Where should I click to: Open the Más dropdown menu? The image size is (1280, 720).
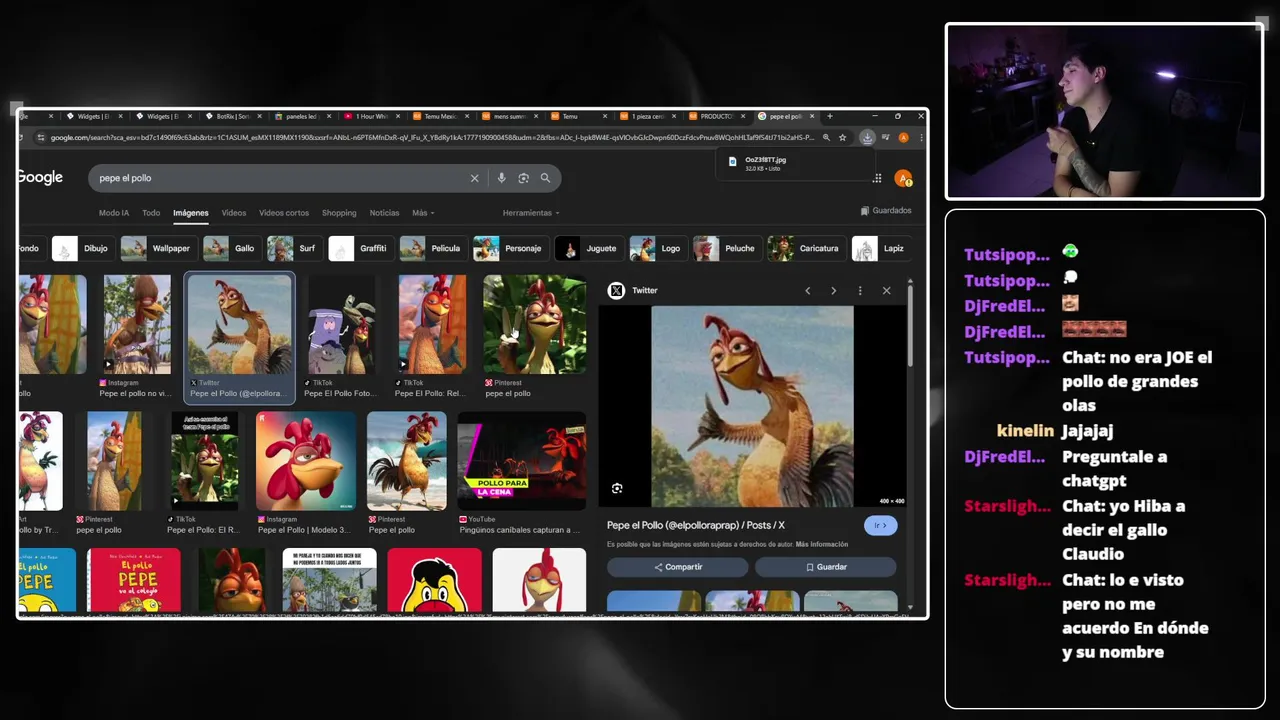pyautogui.click(x=422, y=213)
